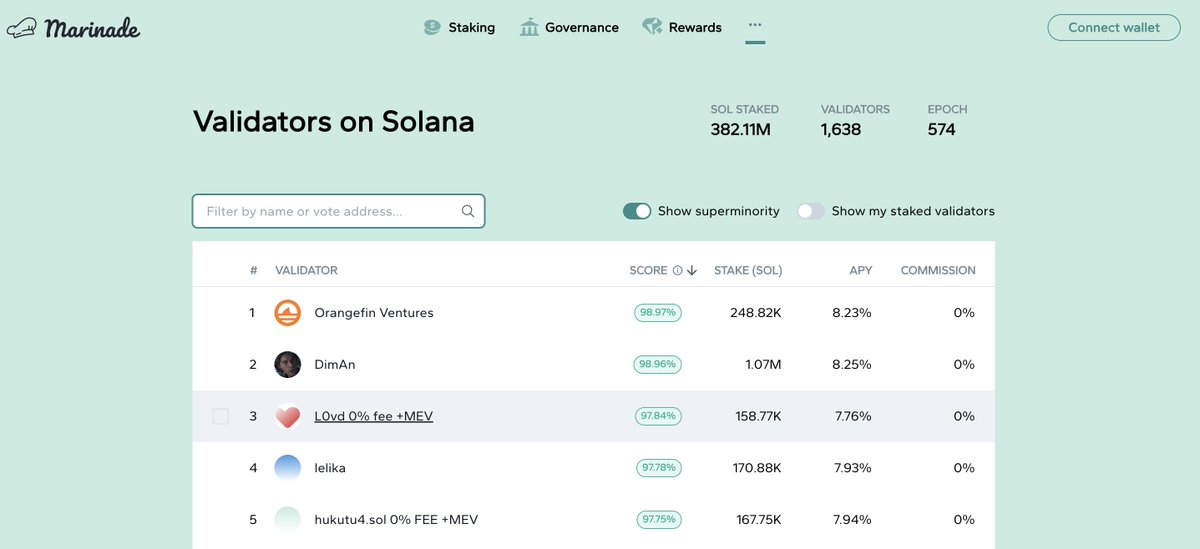Check the box for L0vd validator row

pyautogui.click(x=221, y=416)
